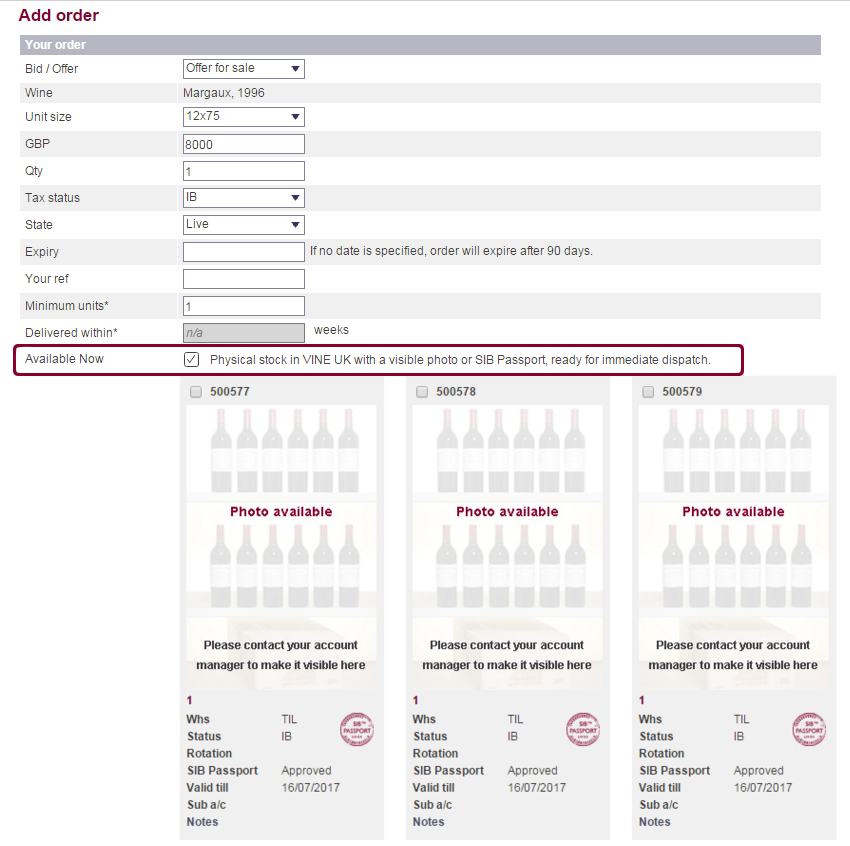Screen dimensions: 850x846
Task: Open the photo thumbnail for lot 500577
Action: (x=281, y=547)
